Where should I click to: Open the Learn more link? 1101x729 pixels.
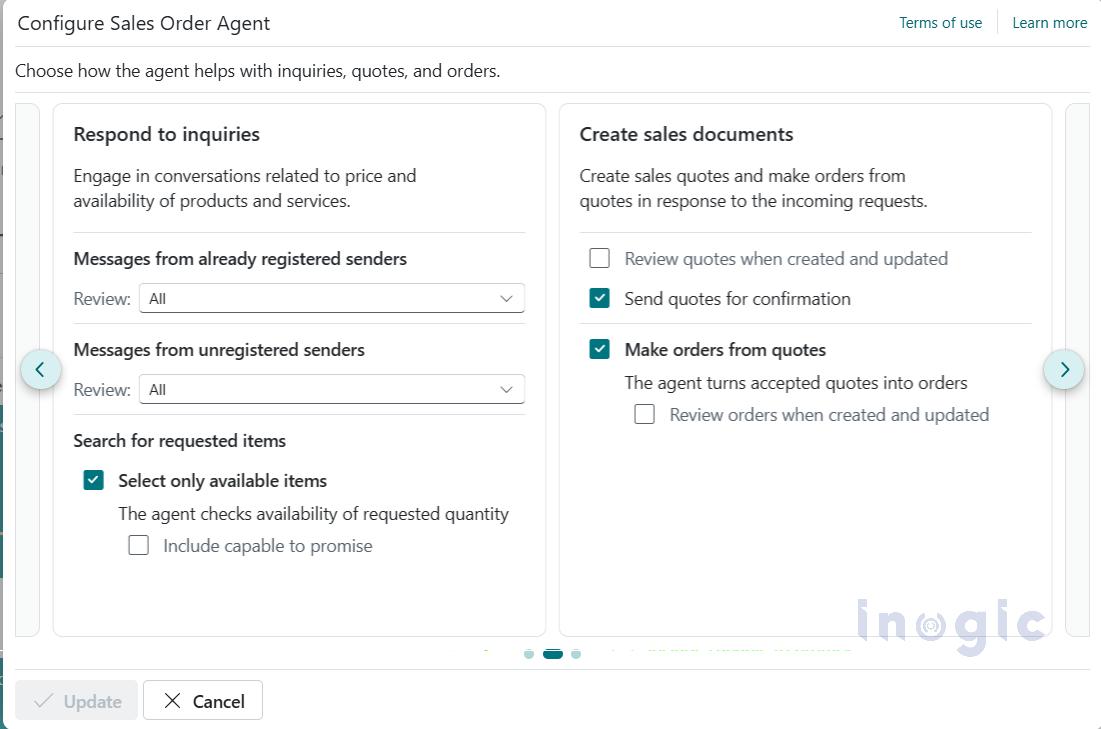click(1049, 23)
